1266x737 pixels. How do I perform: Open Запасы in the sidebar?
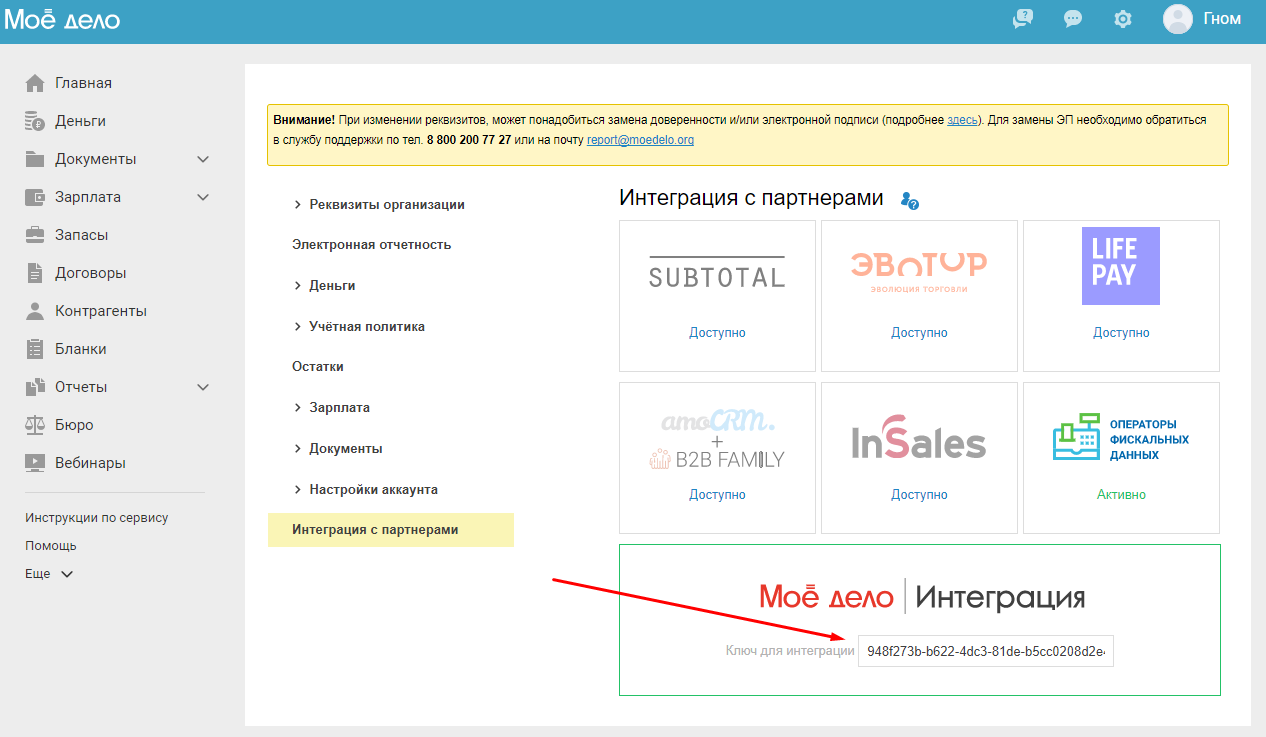click(x=82, y=235)
